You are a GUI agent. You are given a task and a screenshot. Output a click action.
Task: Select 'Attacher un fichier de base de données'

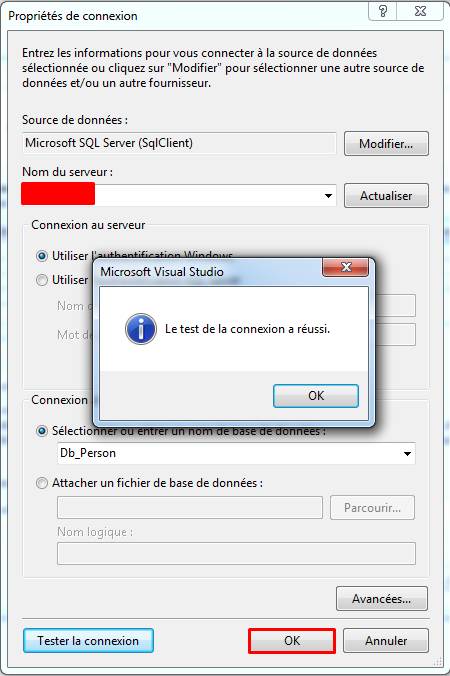click(41, 483)
